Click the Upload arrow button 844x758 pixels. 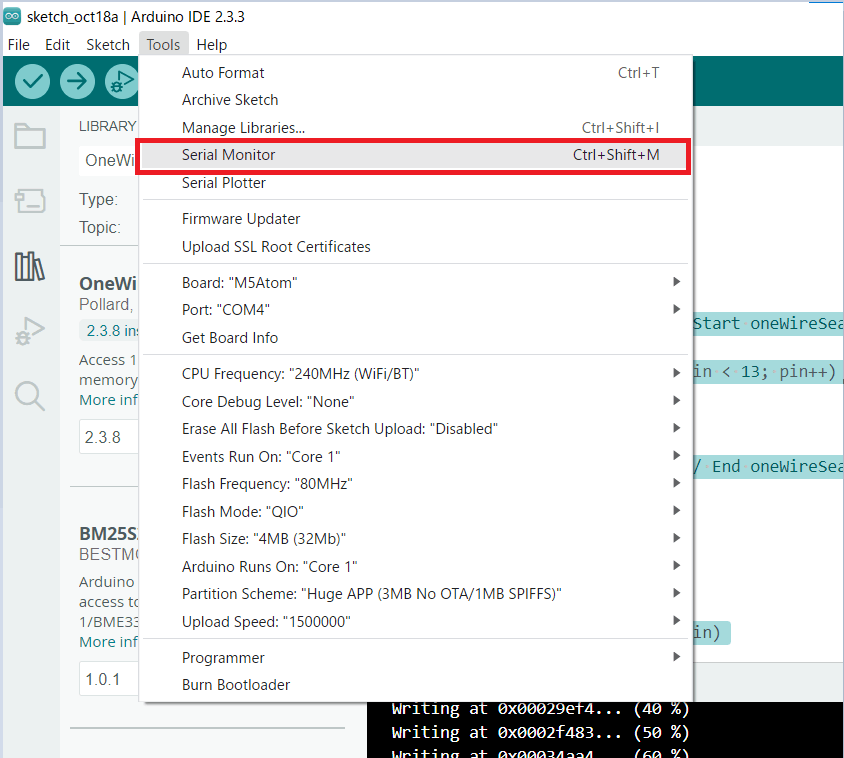tap(78, 81)
